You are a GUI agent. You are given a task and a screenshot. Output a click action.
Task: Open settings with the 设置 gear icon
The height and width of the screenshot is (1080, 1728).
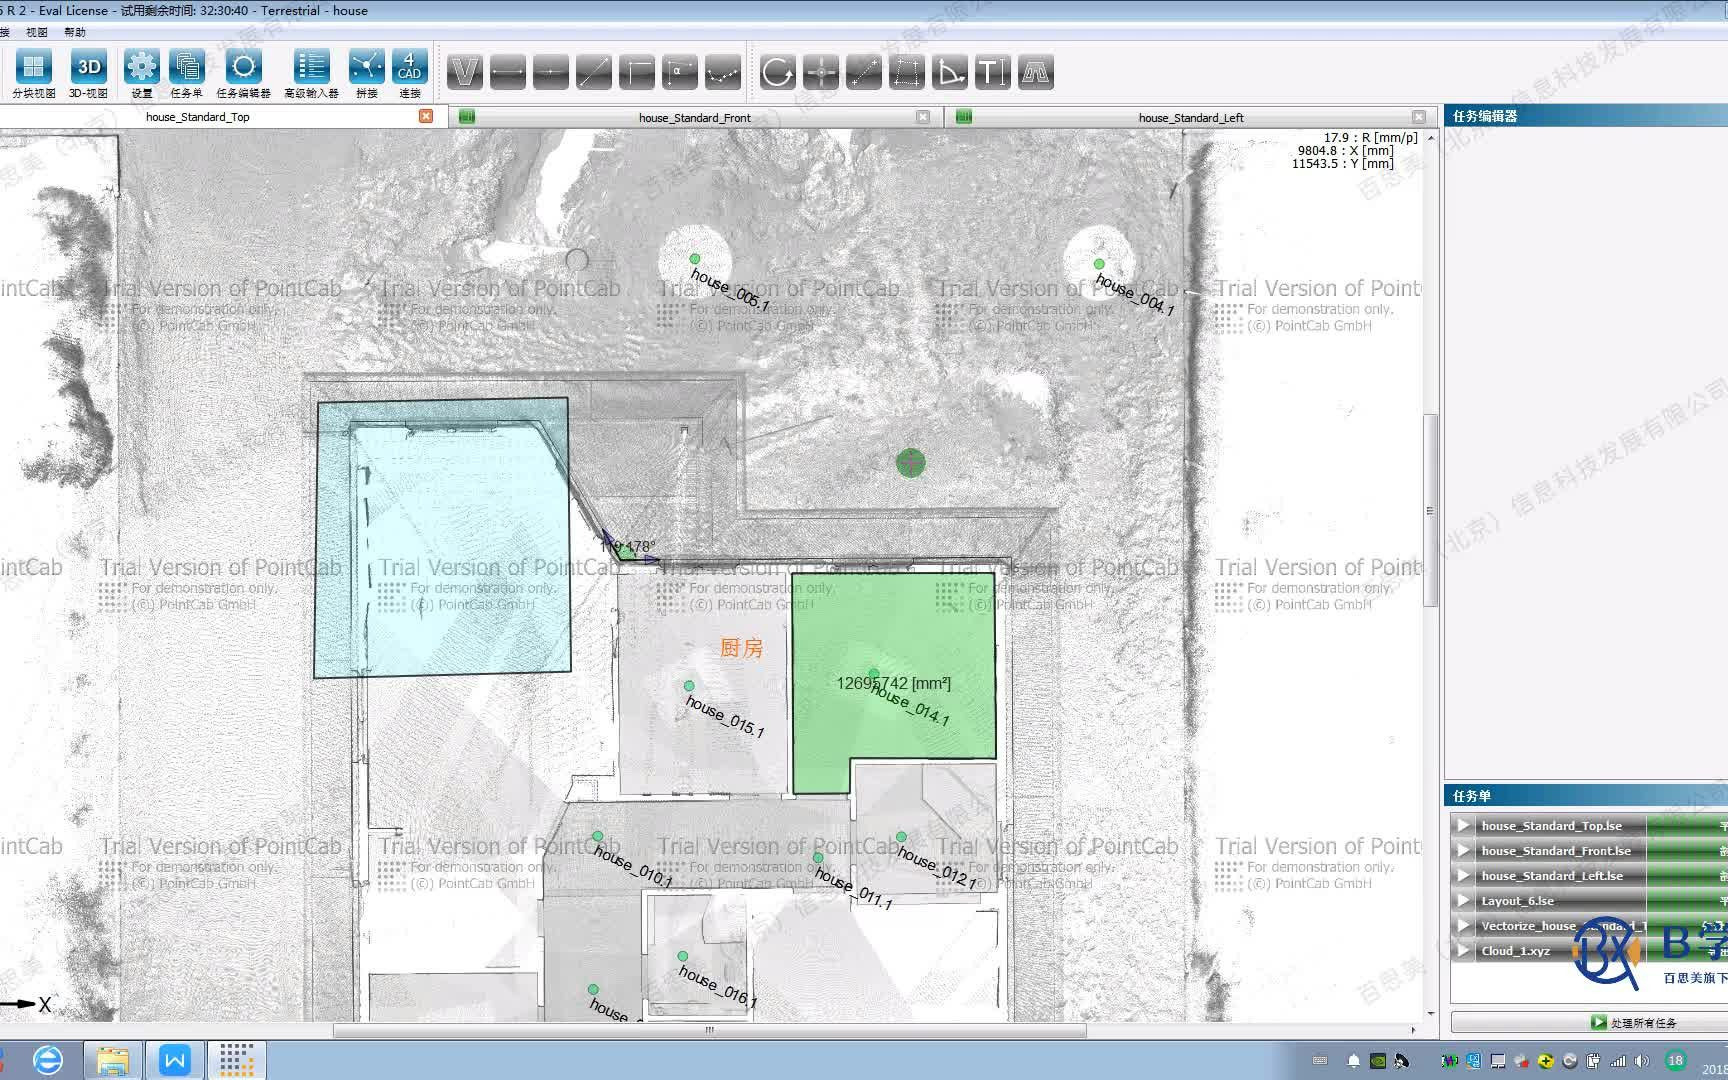[141, 74]
